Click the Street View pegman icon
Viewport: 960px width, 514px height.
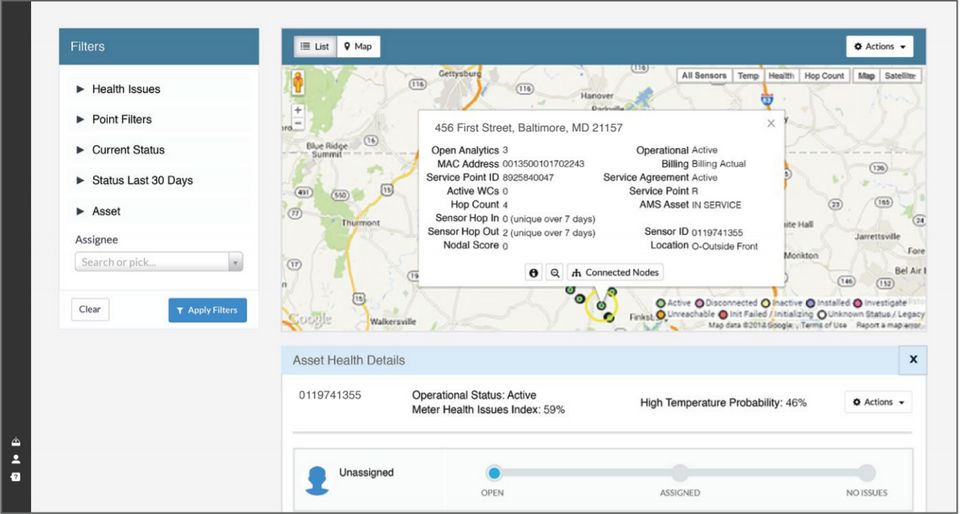[298, 83]
